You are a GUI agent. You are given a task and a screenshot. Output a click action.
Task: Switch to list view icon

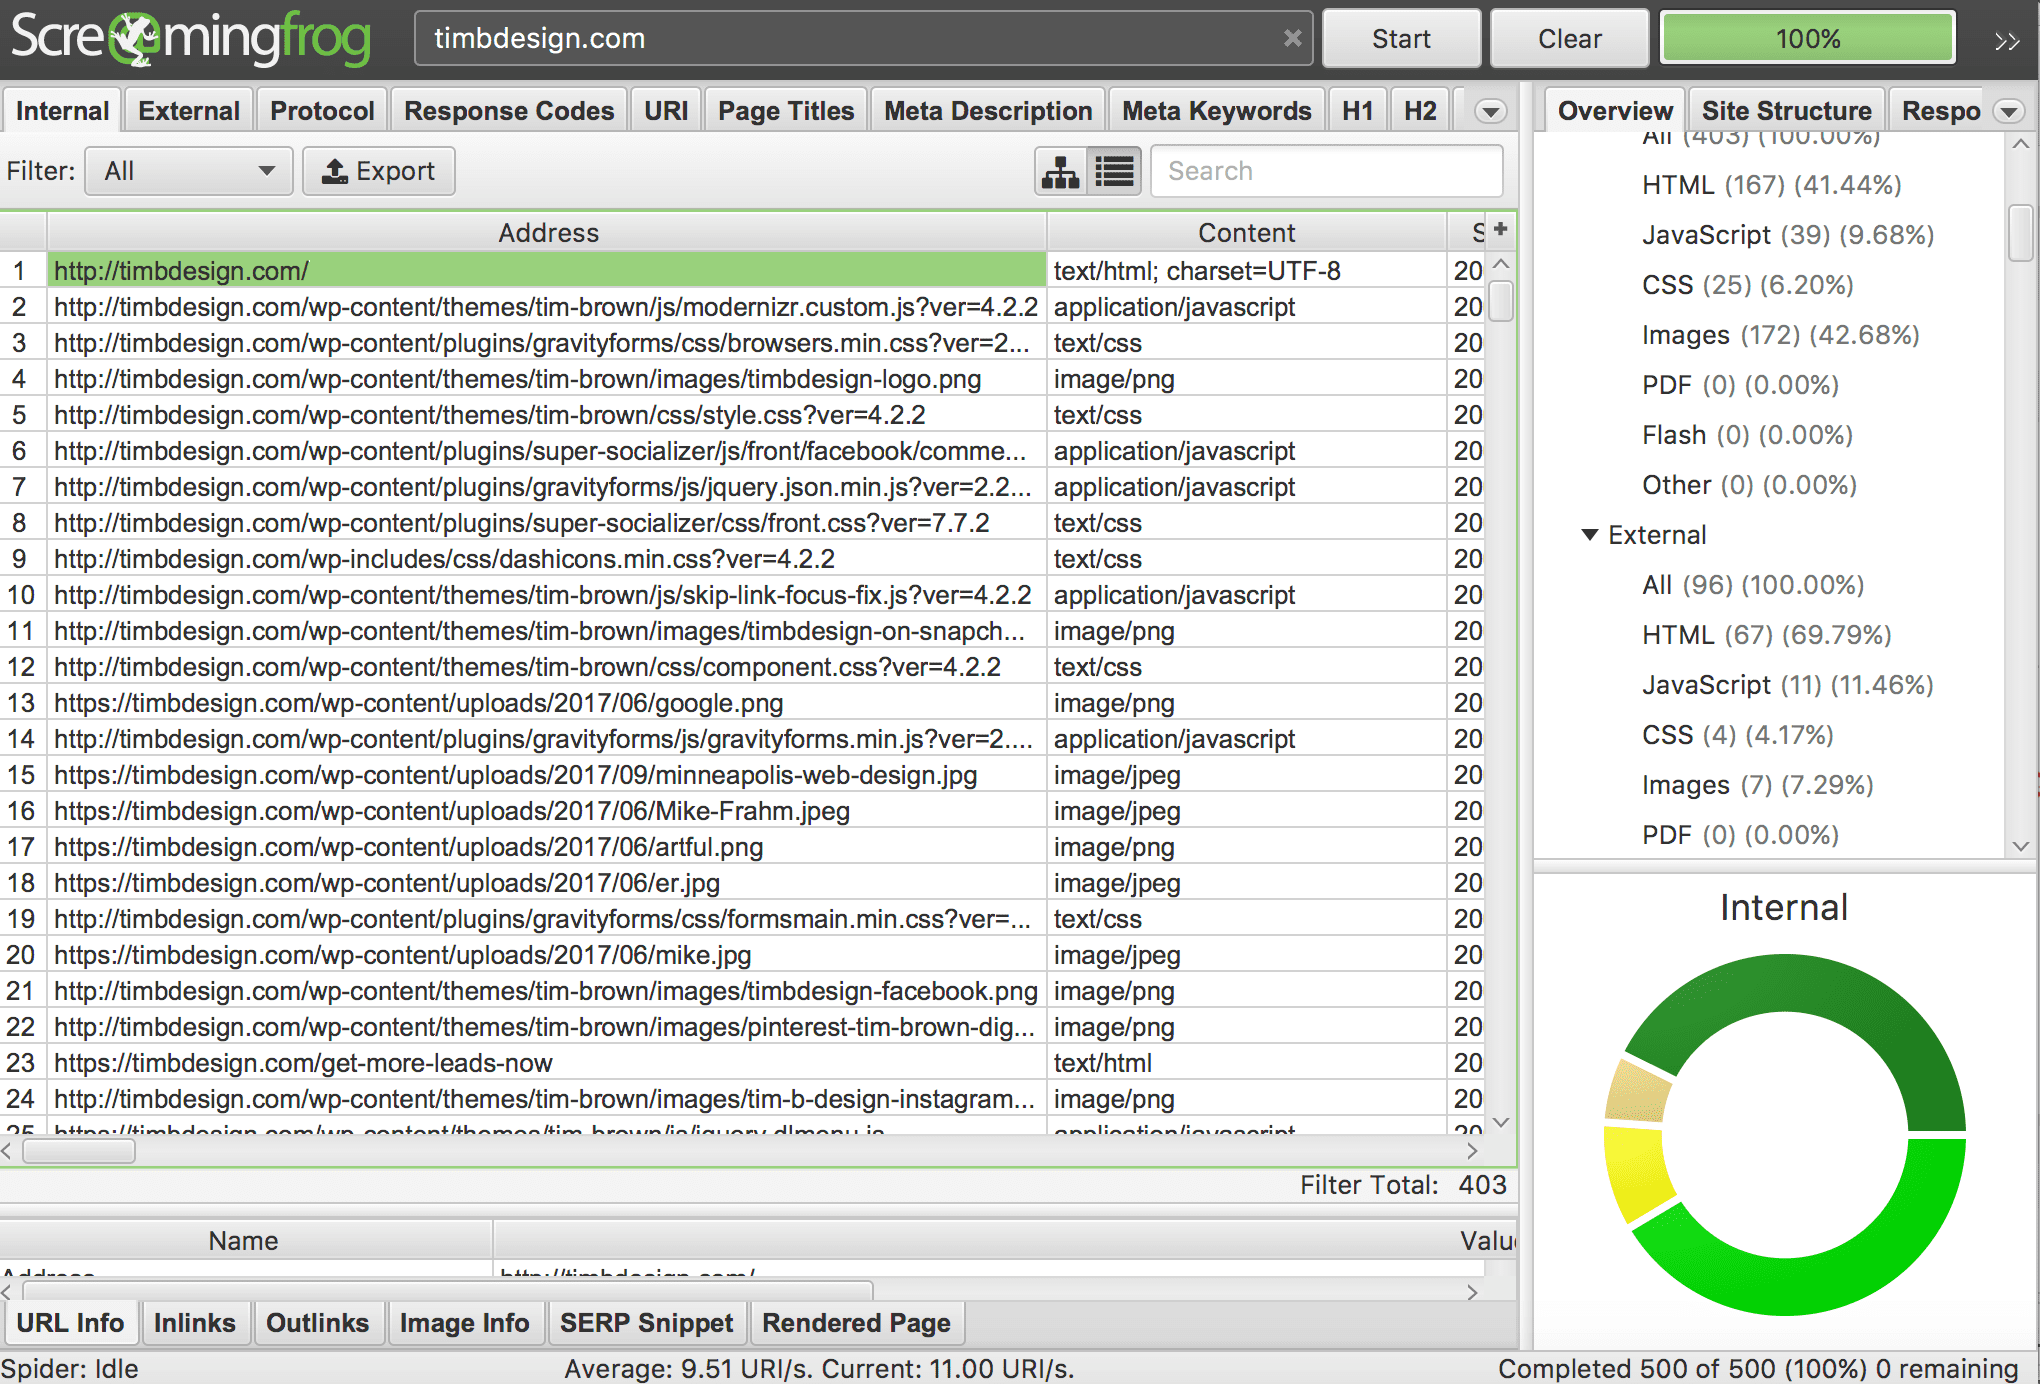coord(1115,171)
